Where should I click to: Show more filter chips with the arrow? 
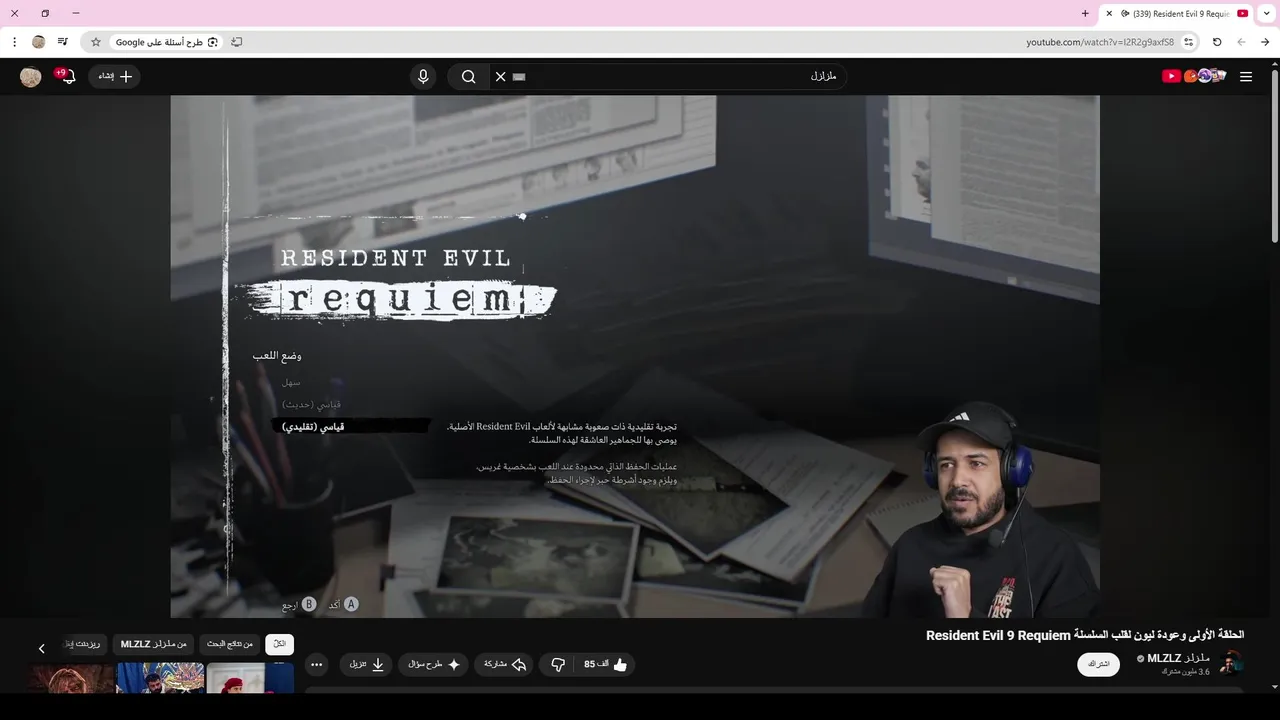[x=41, y=648]
